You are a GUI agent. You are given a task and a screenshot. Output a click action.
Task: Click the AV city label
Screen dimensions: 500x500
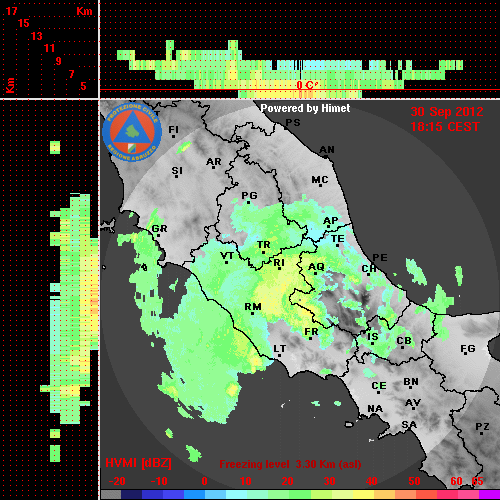click(413, 403)
